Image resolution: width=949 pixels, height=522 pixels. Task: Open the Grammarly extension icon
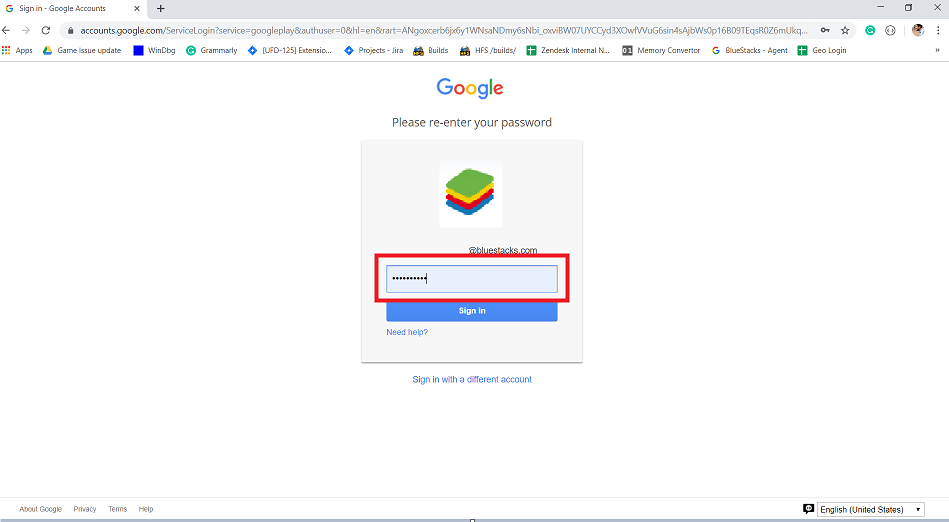870,30
